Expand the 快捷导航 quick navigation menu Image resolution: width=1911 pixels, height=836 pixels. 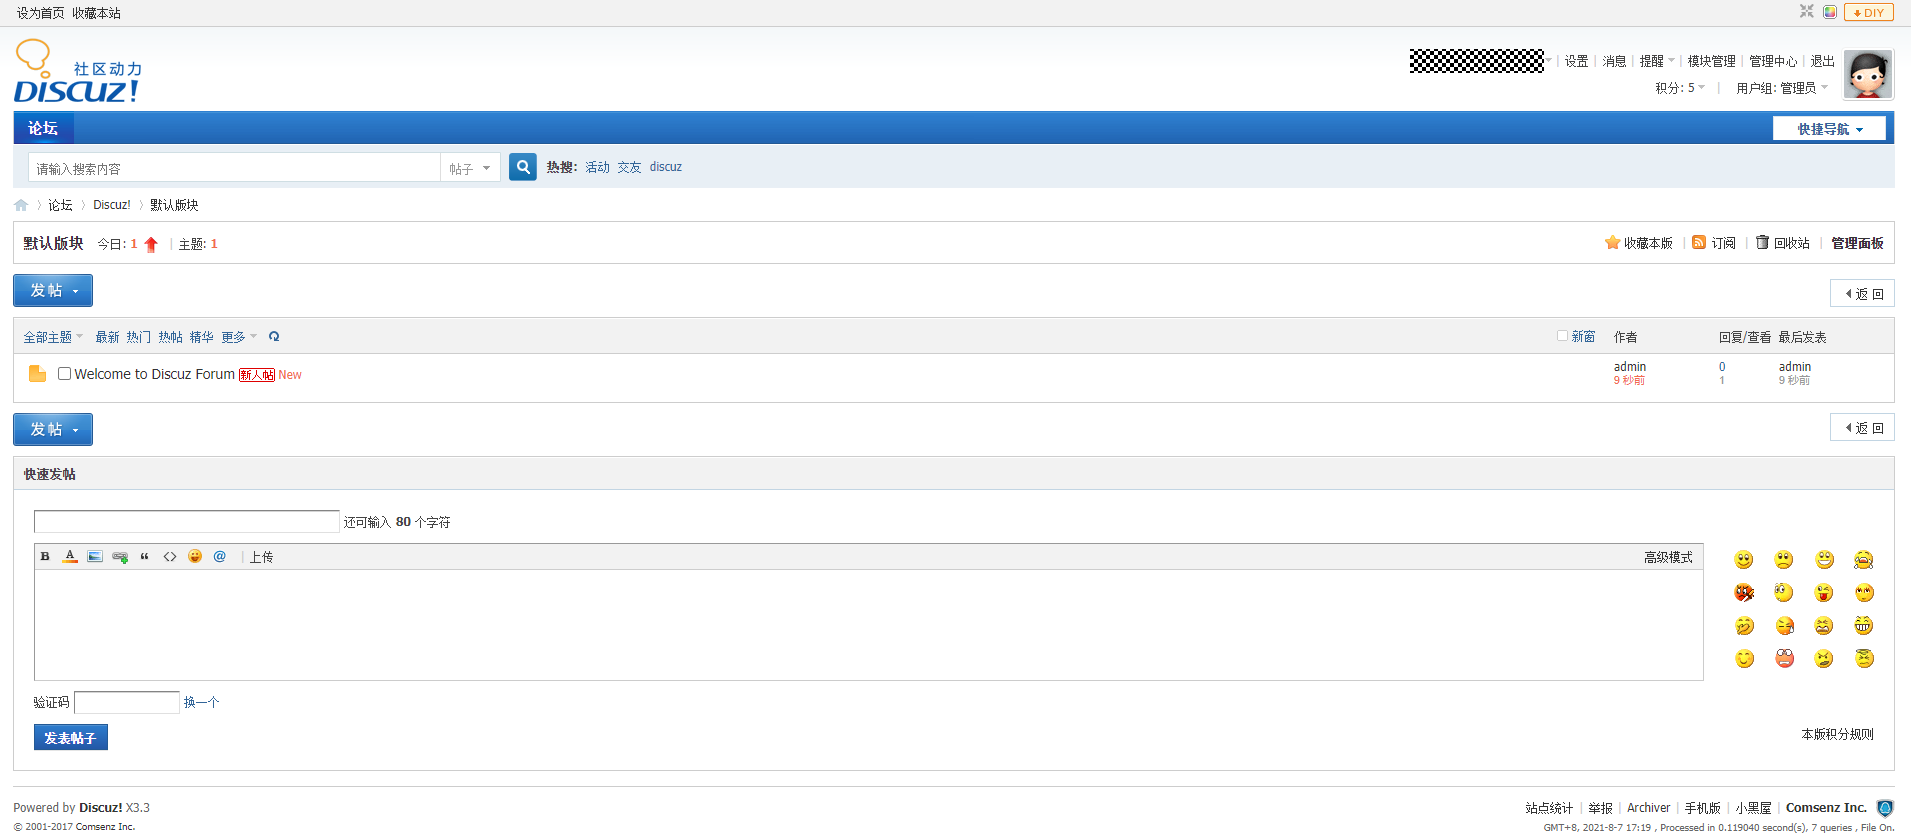click(1829, 129)
